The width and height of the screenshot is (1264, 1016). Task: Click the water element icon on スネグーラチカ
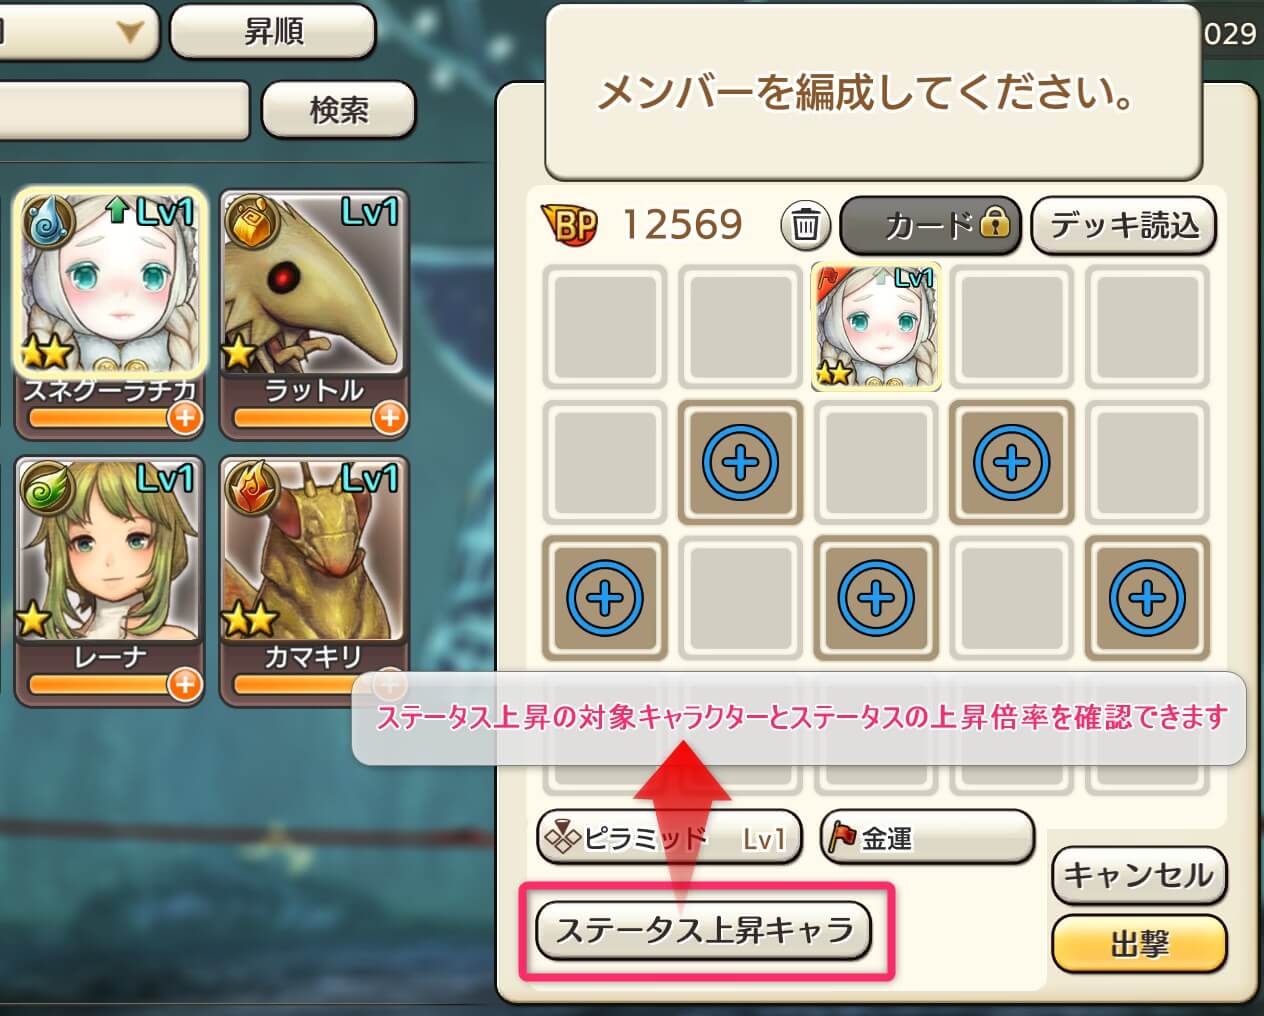[x=48, y=220]
